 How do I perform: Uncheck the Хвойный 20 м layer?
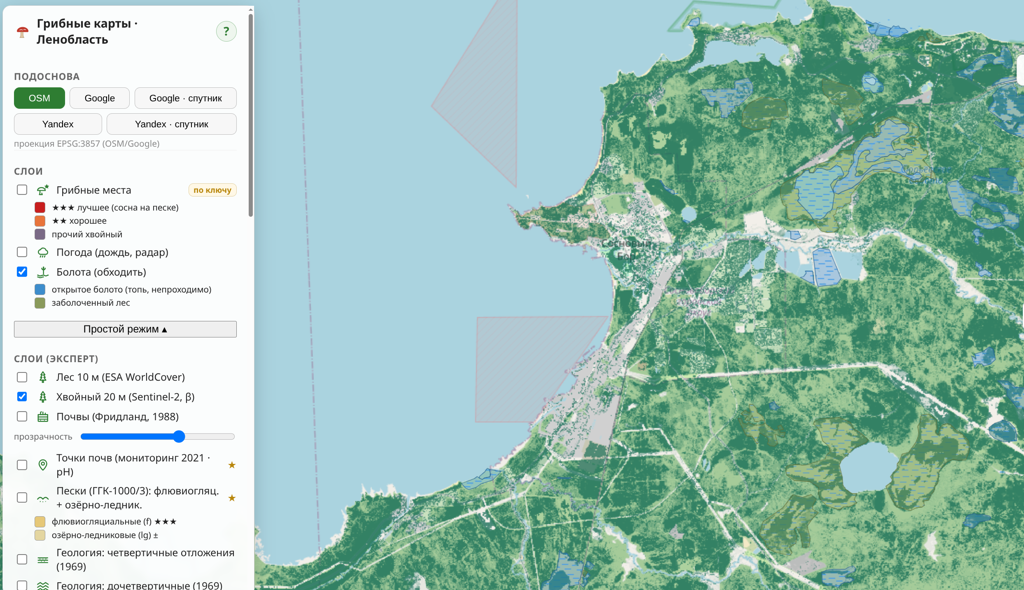click(x=22, y=397)
